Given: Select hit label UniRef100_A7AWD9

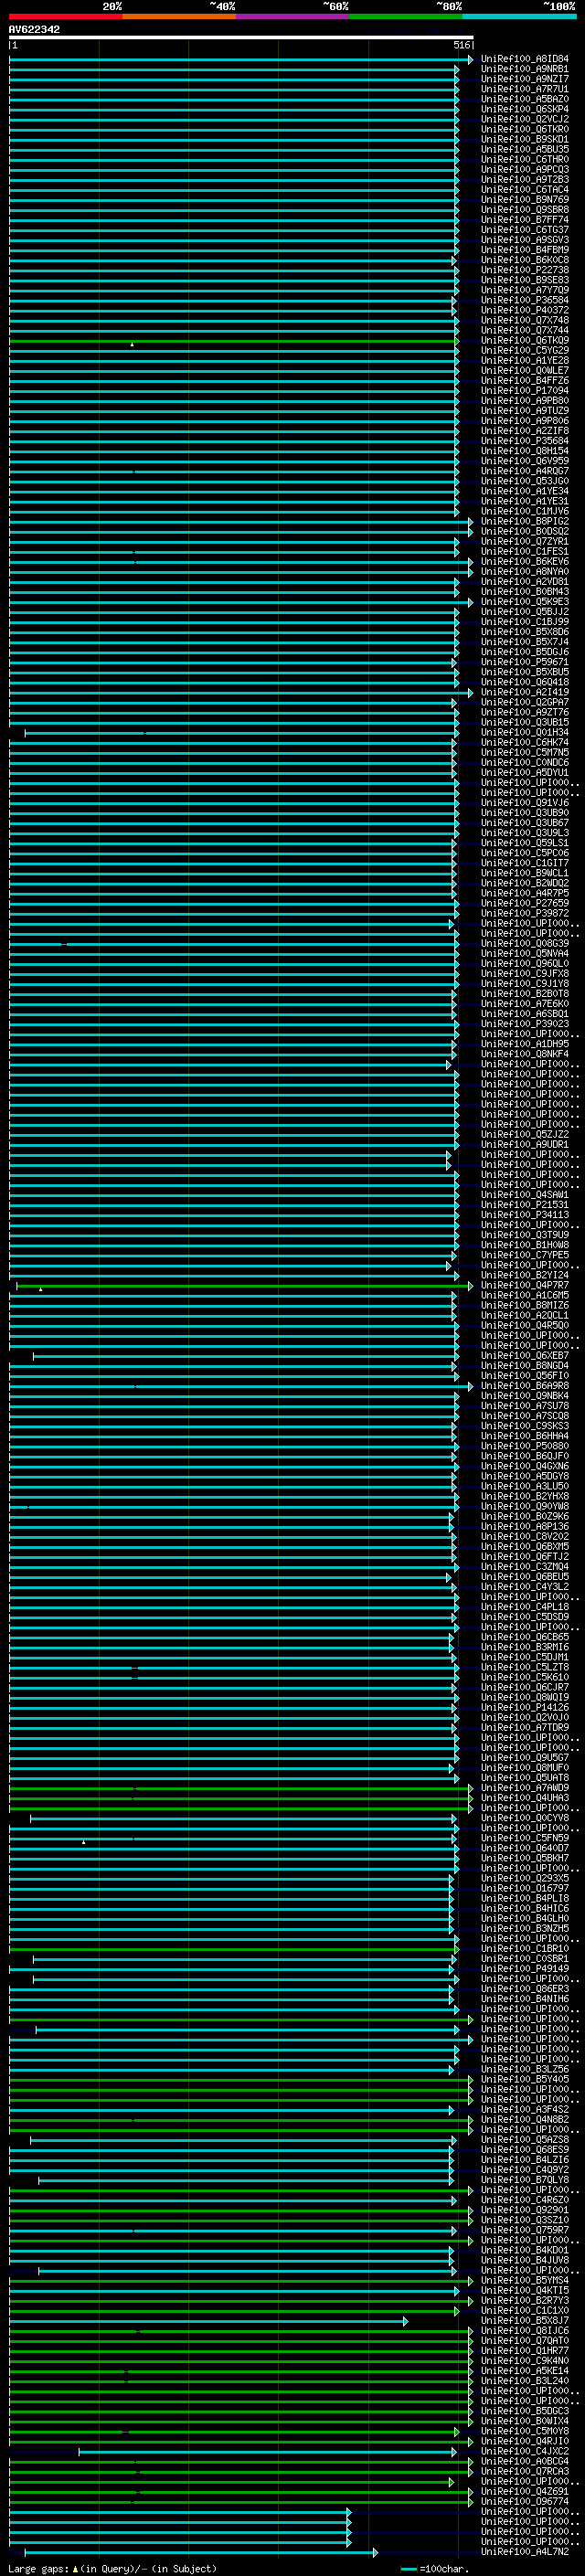Looking at the screenshot, I should pos(525,1787).
